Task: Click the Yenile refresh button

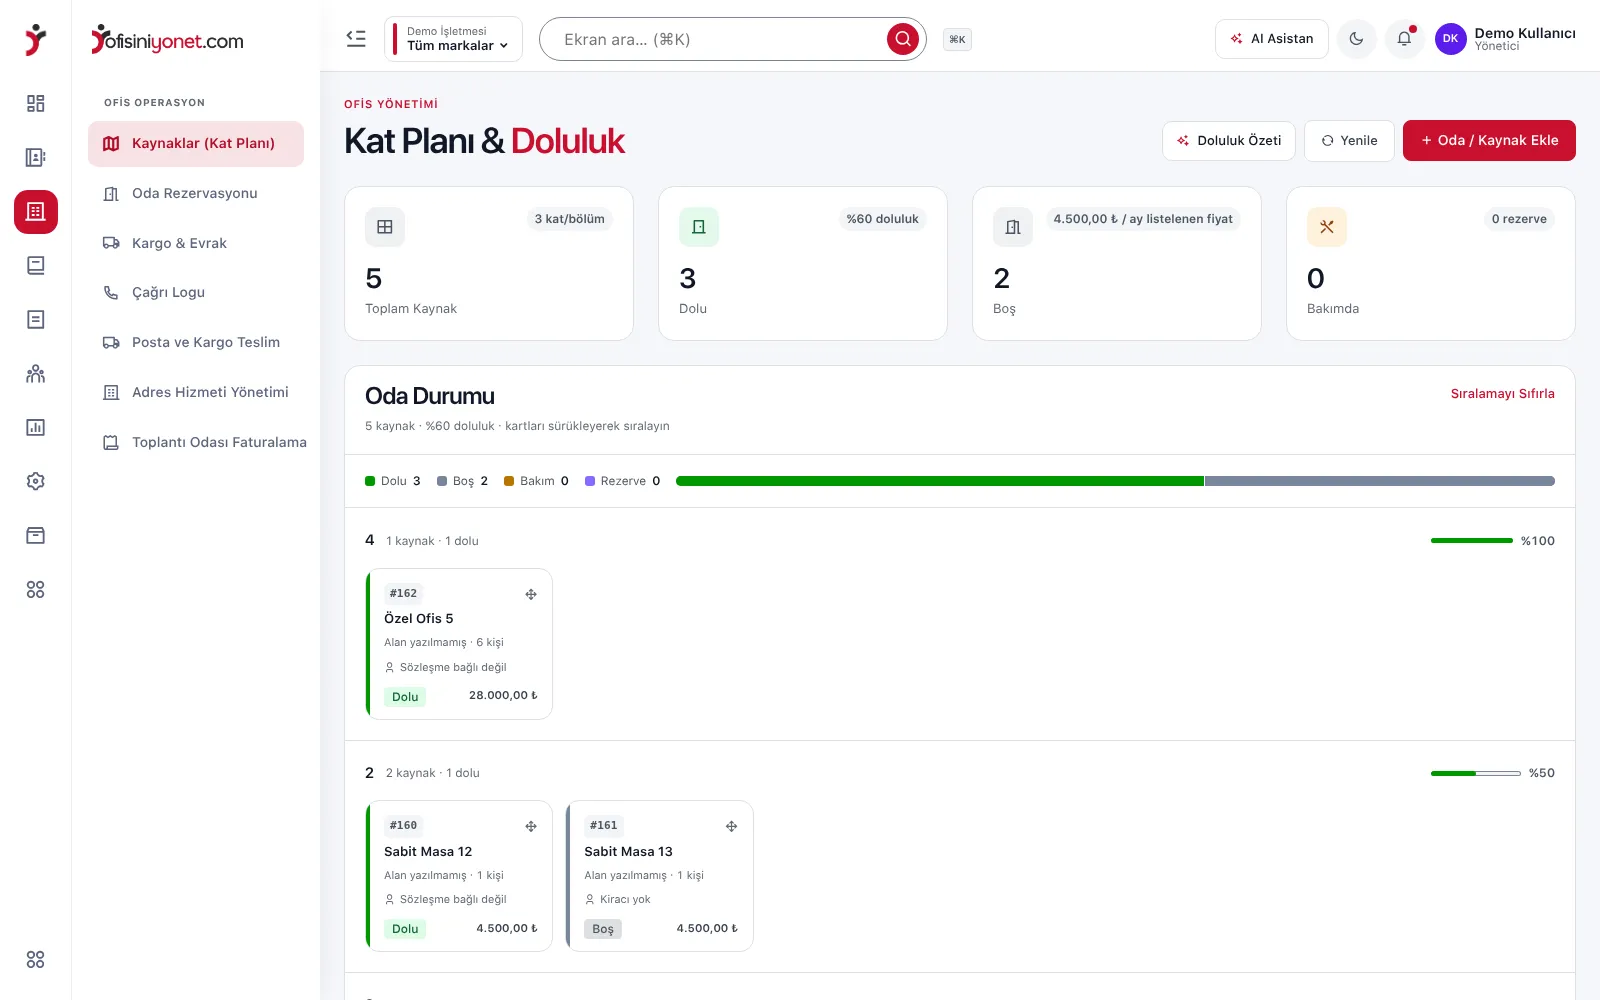Action: coord(1349,141)
